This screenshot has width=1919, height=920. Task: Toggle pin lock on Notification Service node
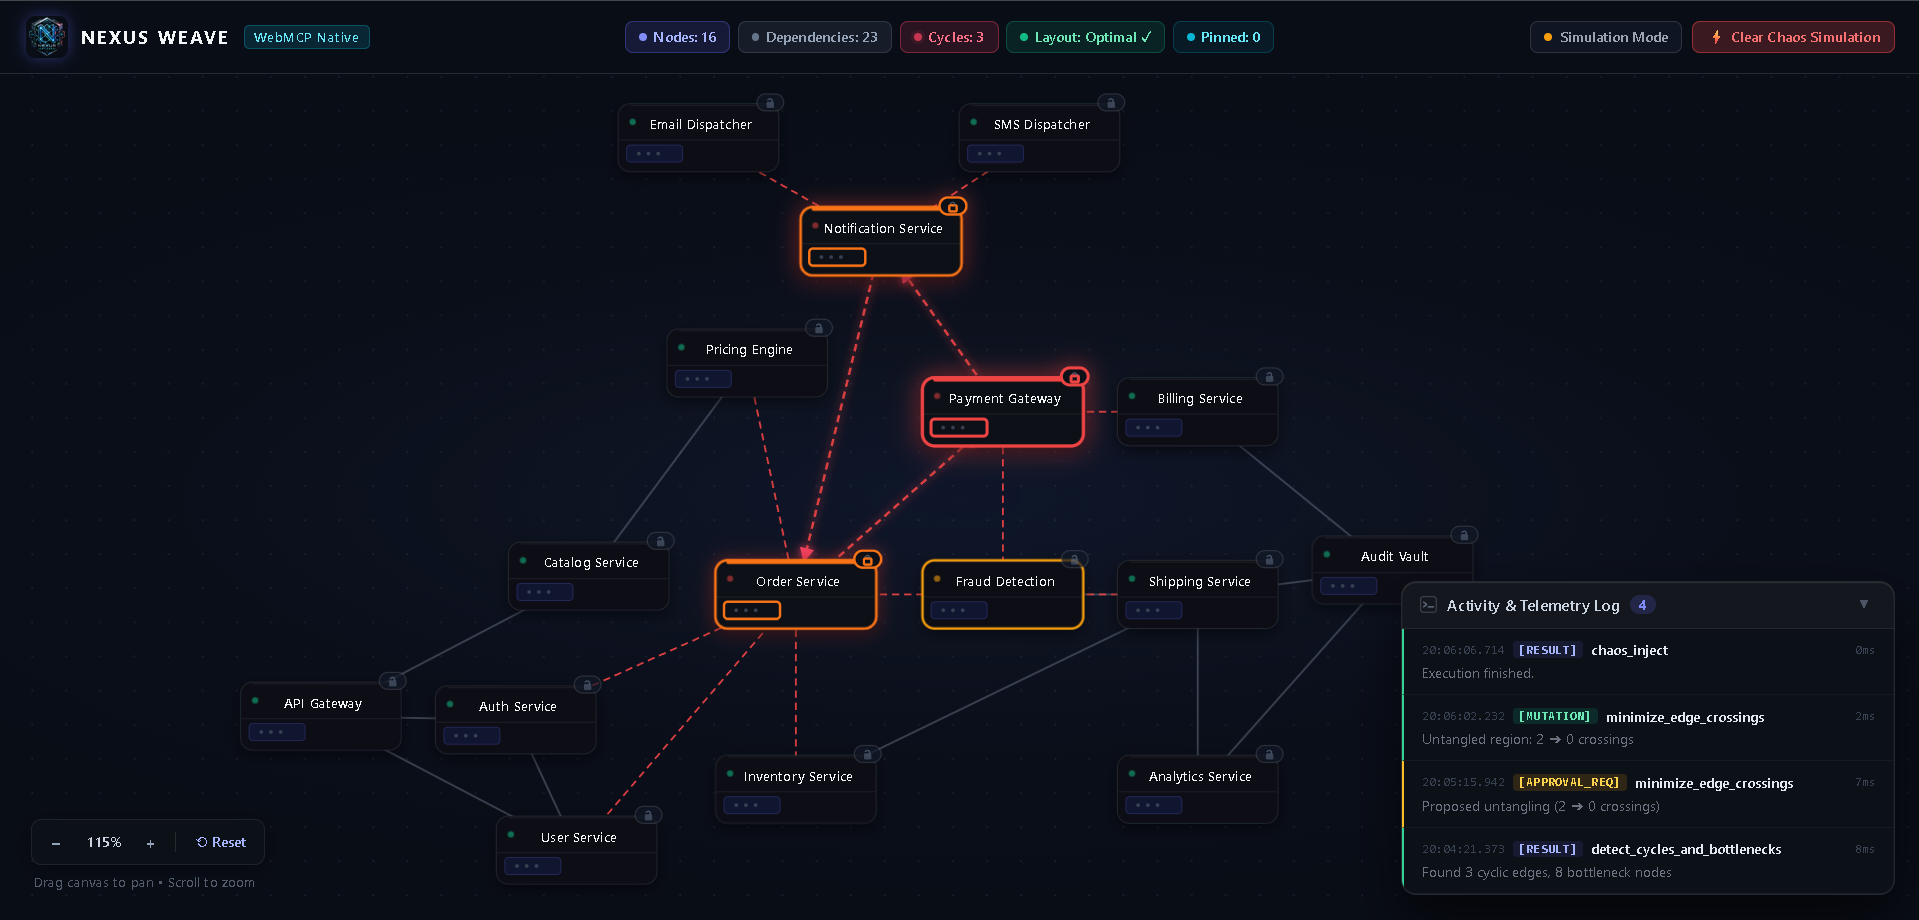tap(953, 207)
